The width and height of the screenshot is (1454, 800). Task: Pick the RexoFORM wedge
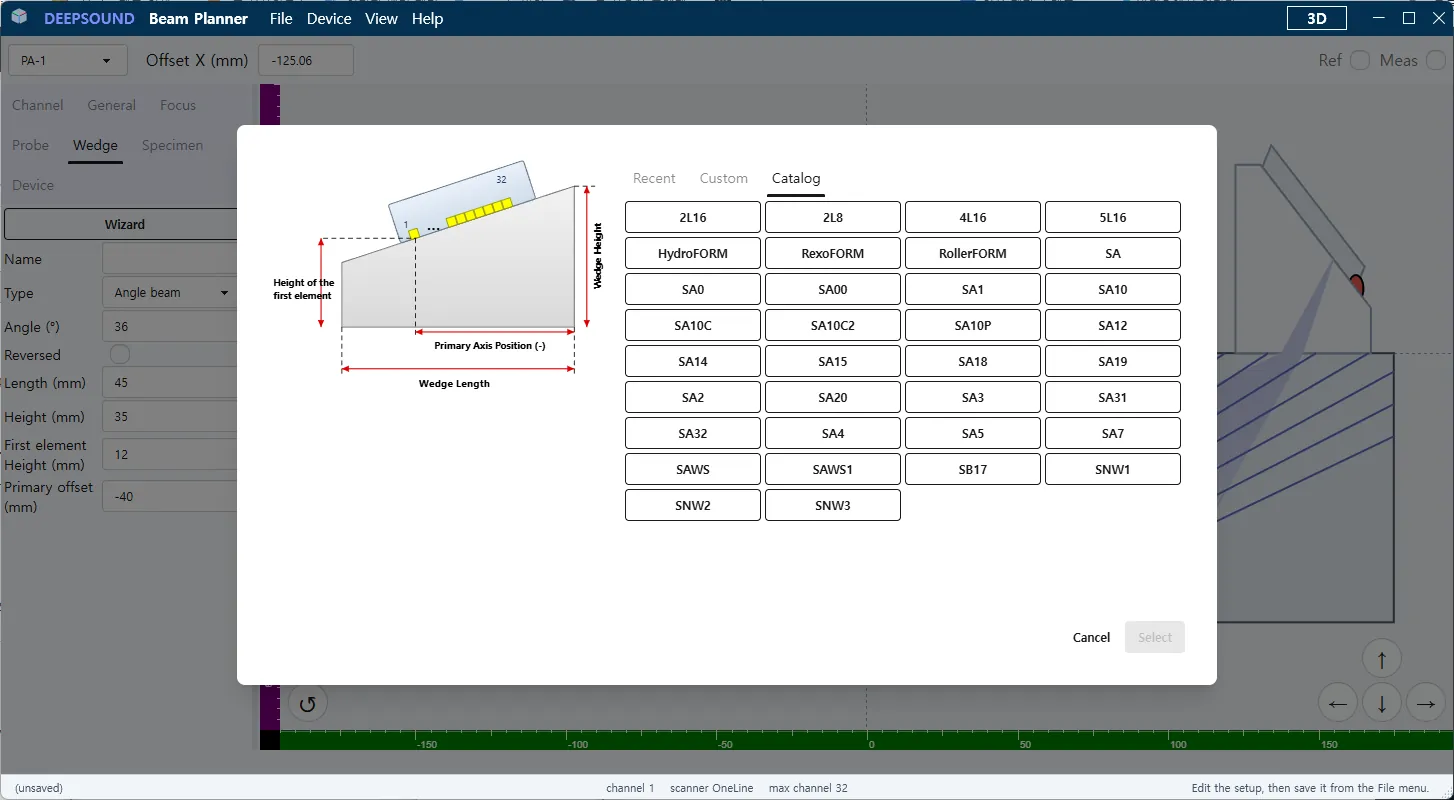coord(833,253)
